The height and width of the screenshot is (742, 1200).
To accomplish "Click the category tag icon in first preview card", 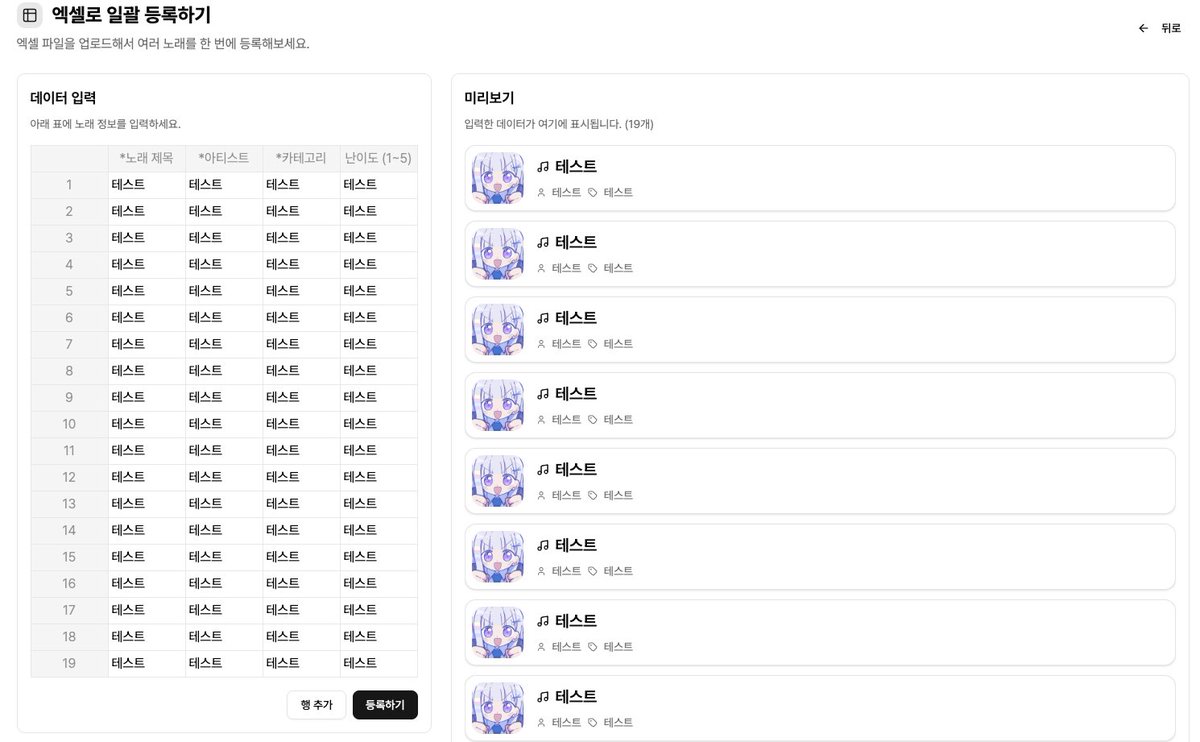I will coord(593,192).
